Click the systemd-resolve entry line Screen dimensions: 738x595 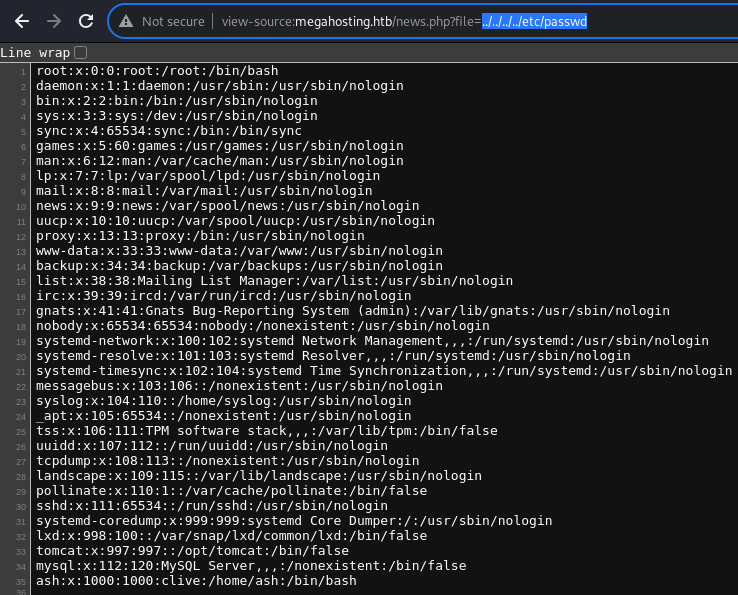333,356
